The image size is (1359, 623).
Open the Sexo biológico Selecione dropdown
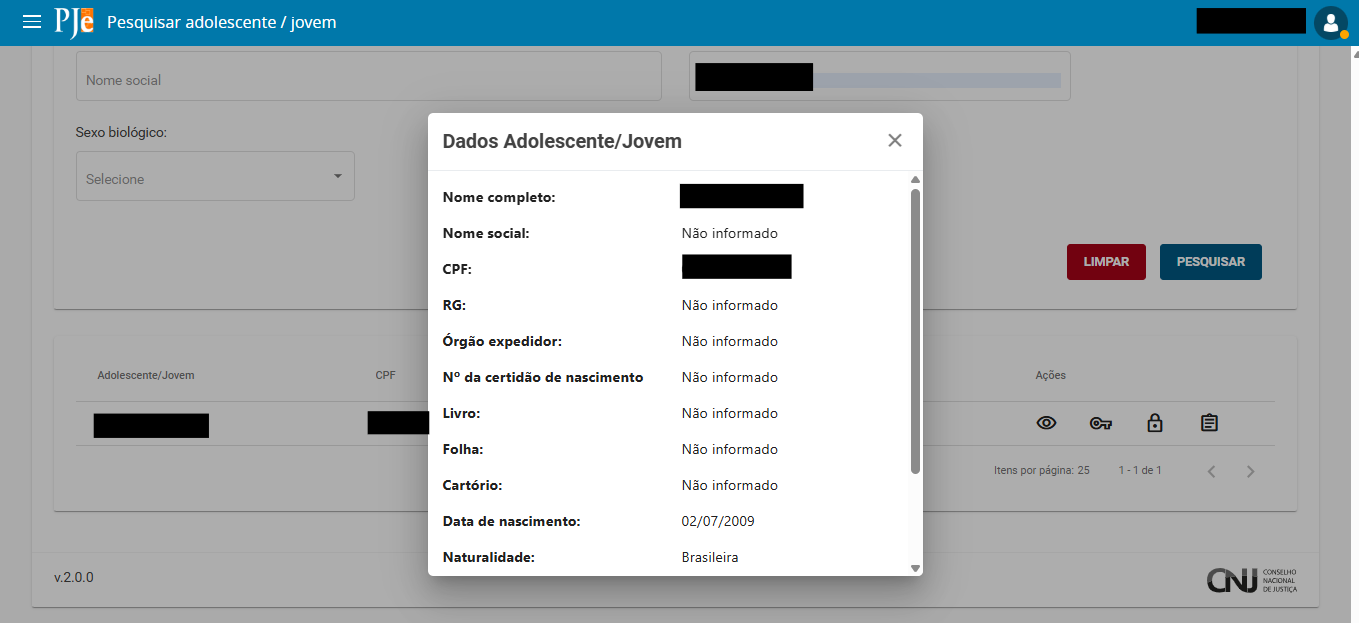[215, 176]
